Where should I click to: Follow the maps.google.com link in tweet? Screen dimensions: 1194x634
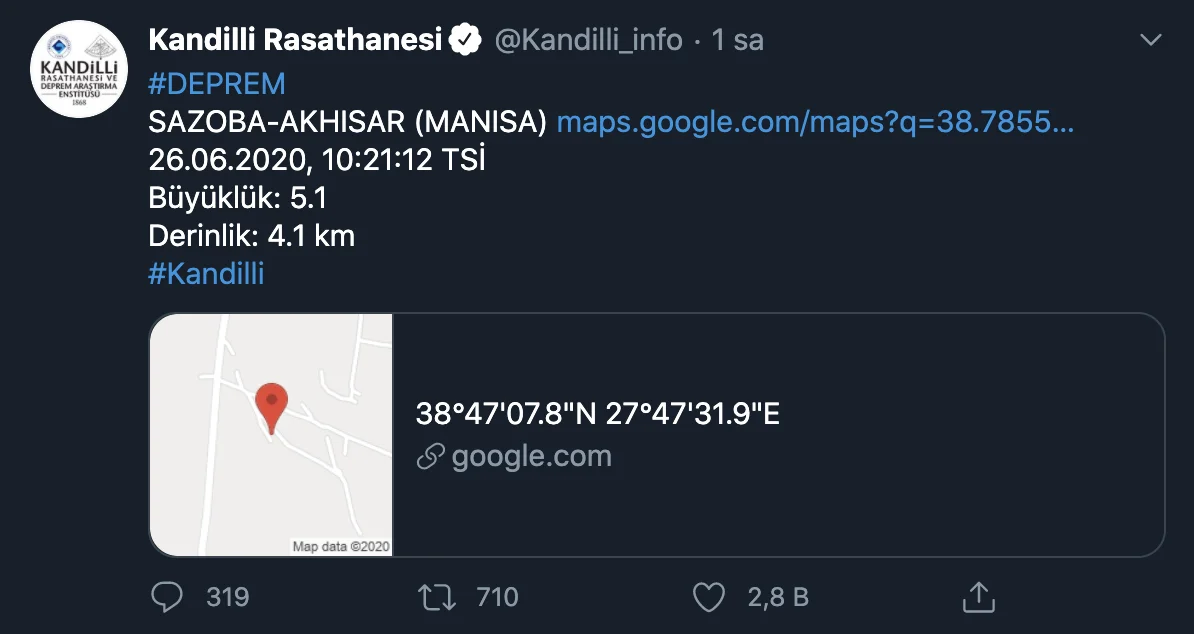(x=815, y=122)
